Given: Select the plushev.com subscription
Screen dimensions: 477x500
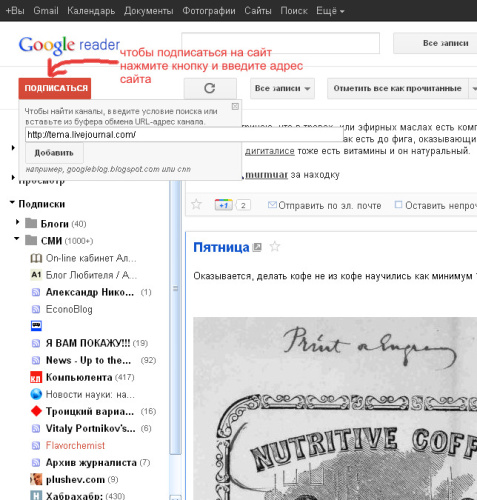Looking at the screenshot, I should coord(75,480).
